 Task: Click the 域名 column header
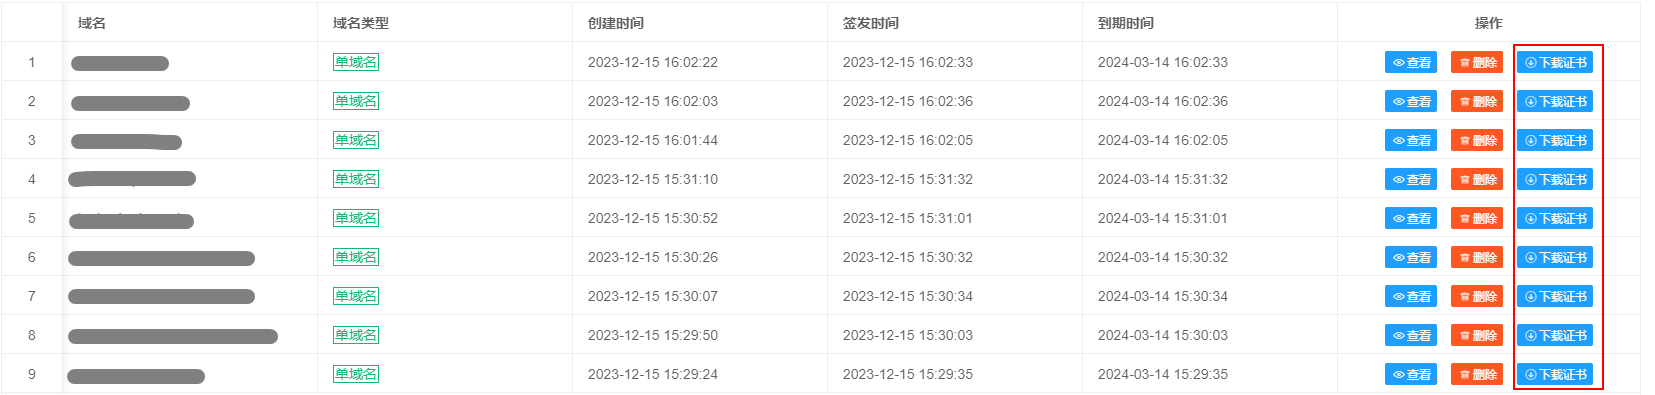[92, 23]
